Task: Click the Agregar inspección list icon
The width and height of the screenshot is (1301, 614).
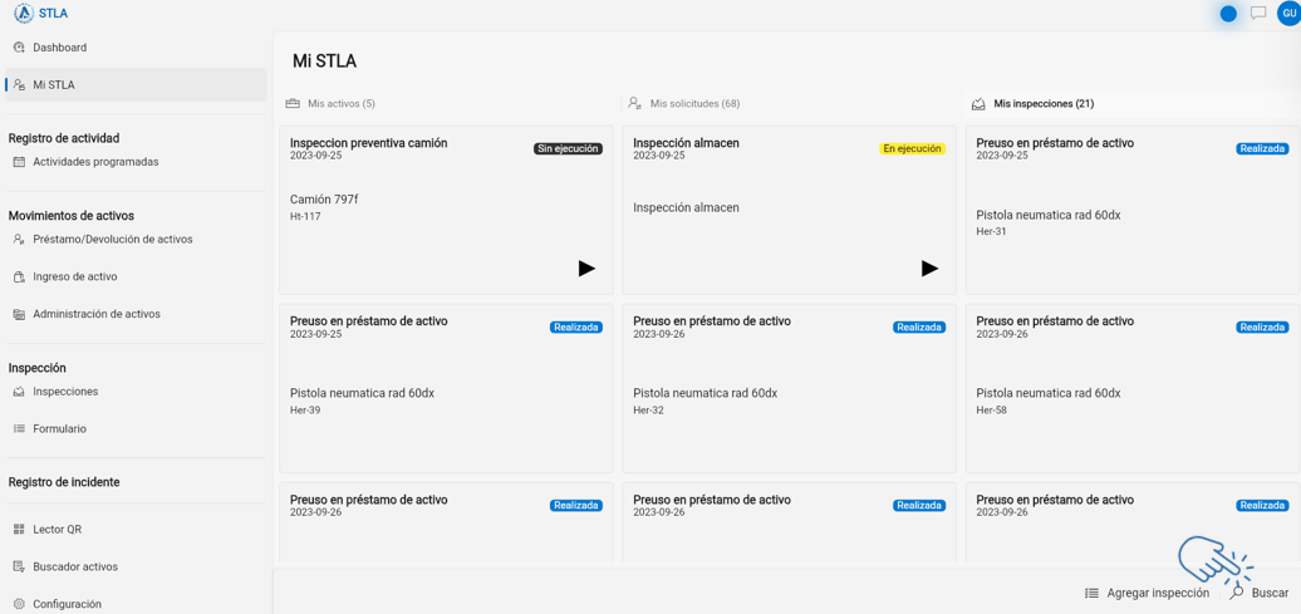Action: (x=1092, y=593)
